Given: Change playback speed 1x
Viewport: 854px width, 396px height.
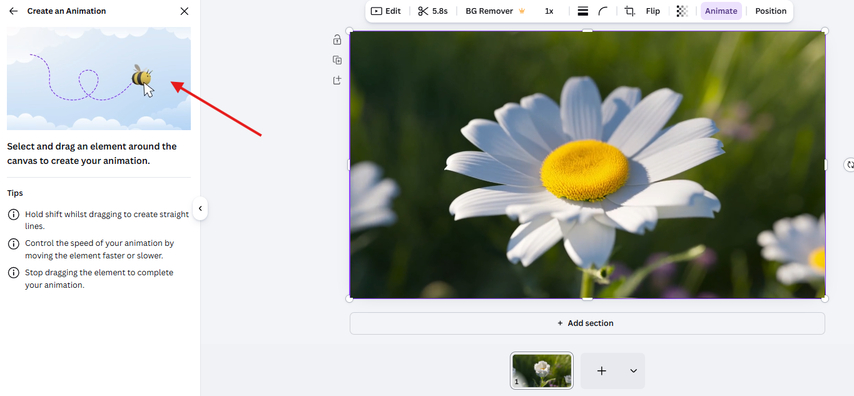Looking at the screenshot, I should pos(549,11).
